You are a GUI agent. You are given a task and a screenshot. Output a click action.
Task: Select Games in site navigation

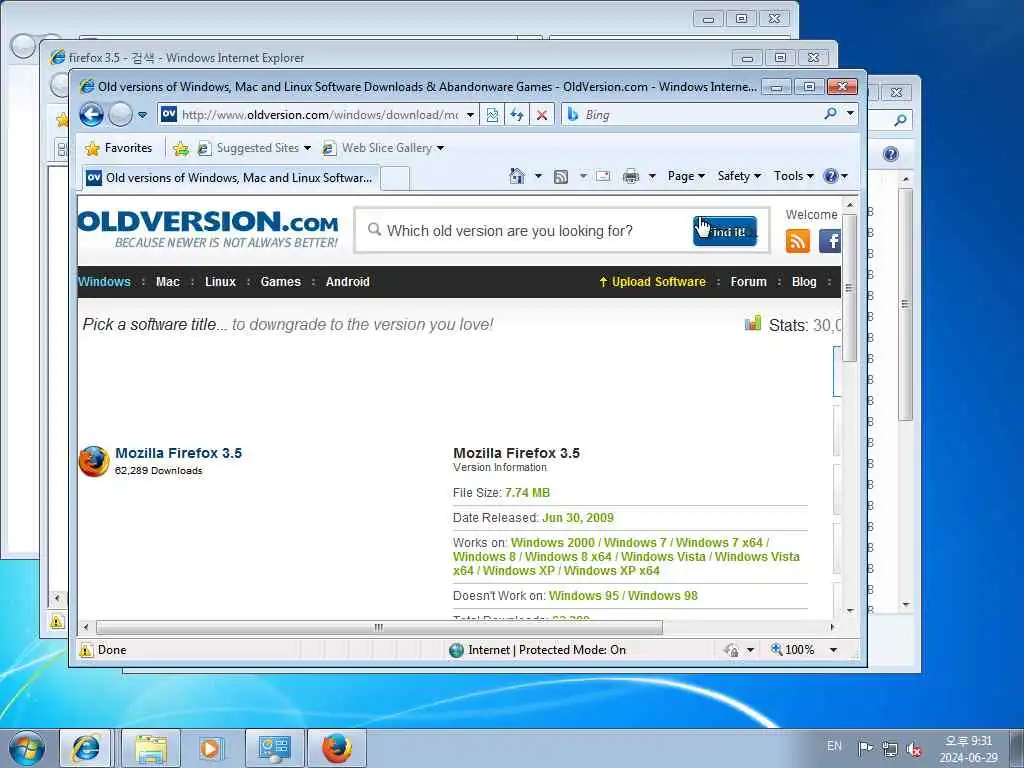281,282
